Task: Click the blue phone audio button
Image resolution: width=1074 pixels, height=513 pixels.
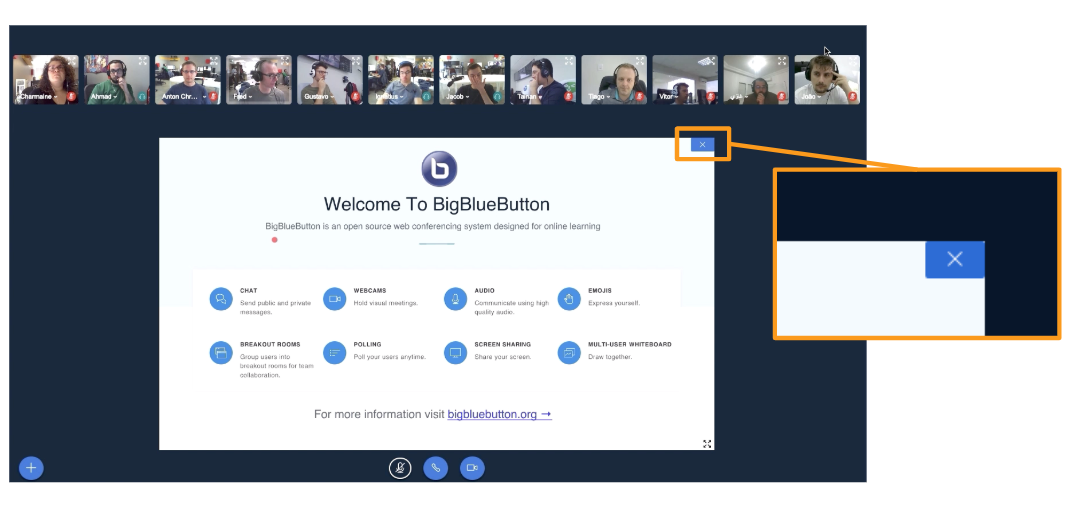Action: click(436, 468)
